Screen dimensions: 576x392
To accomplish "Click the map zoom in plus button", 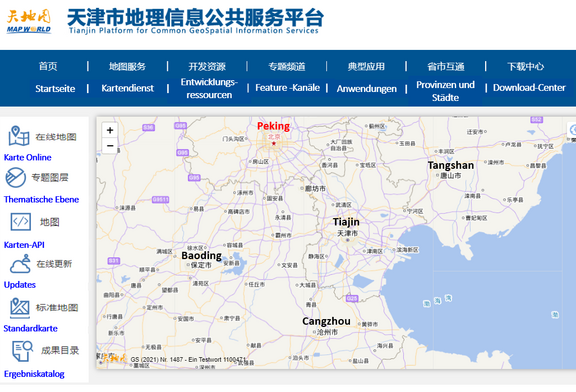I will [x=110, y=130].
